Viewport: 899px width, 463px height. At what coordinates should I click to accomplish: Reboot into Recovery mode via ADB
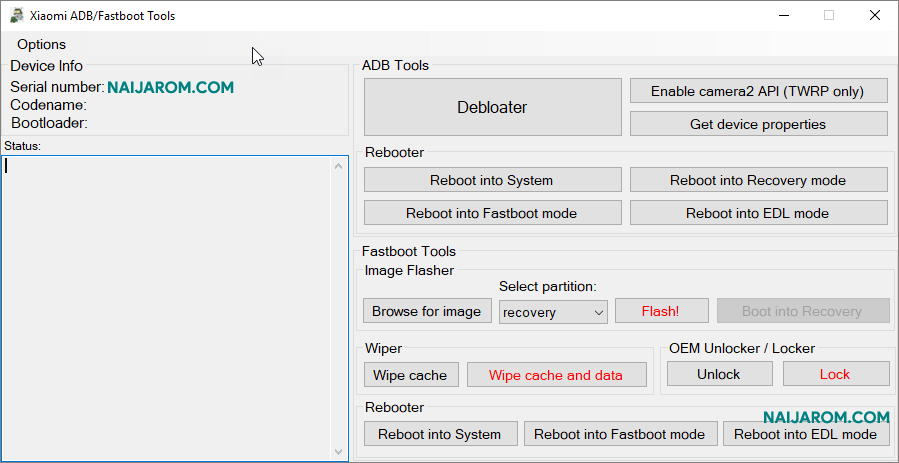pos(759,180)
